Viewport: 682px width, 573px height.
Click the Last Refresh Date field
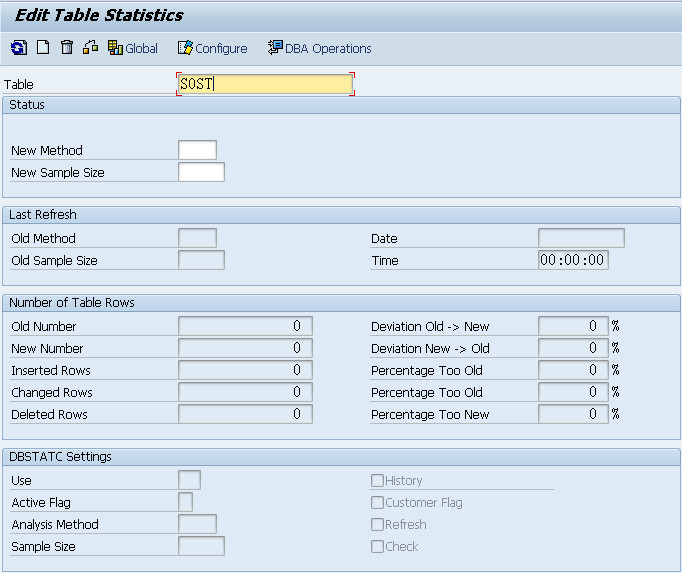582,238
